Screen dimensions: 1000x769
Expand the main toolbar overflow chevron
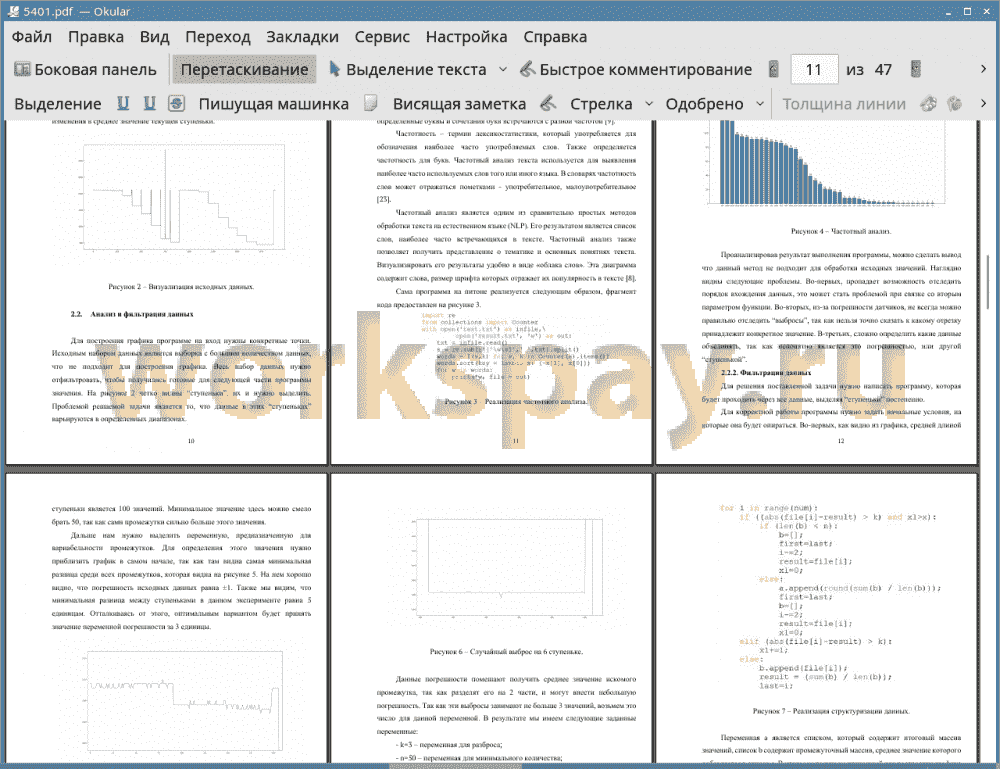pyautogui.click(x=983, y=69)
